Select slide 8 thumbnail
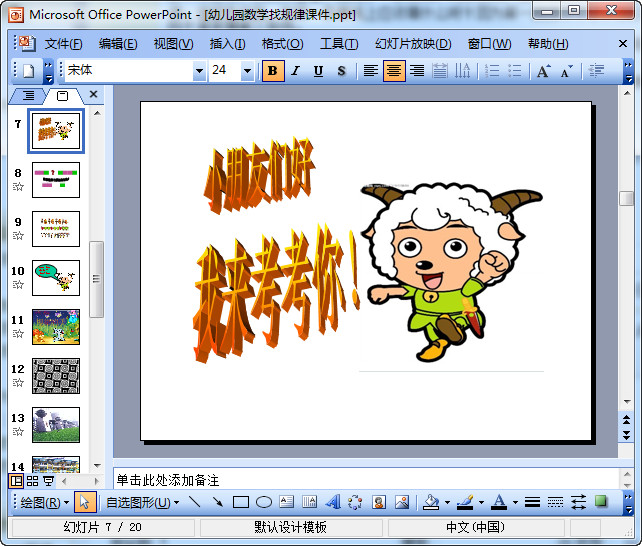This screenshot has width=642, height=546. click(x=56, y=180)
